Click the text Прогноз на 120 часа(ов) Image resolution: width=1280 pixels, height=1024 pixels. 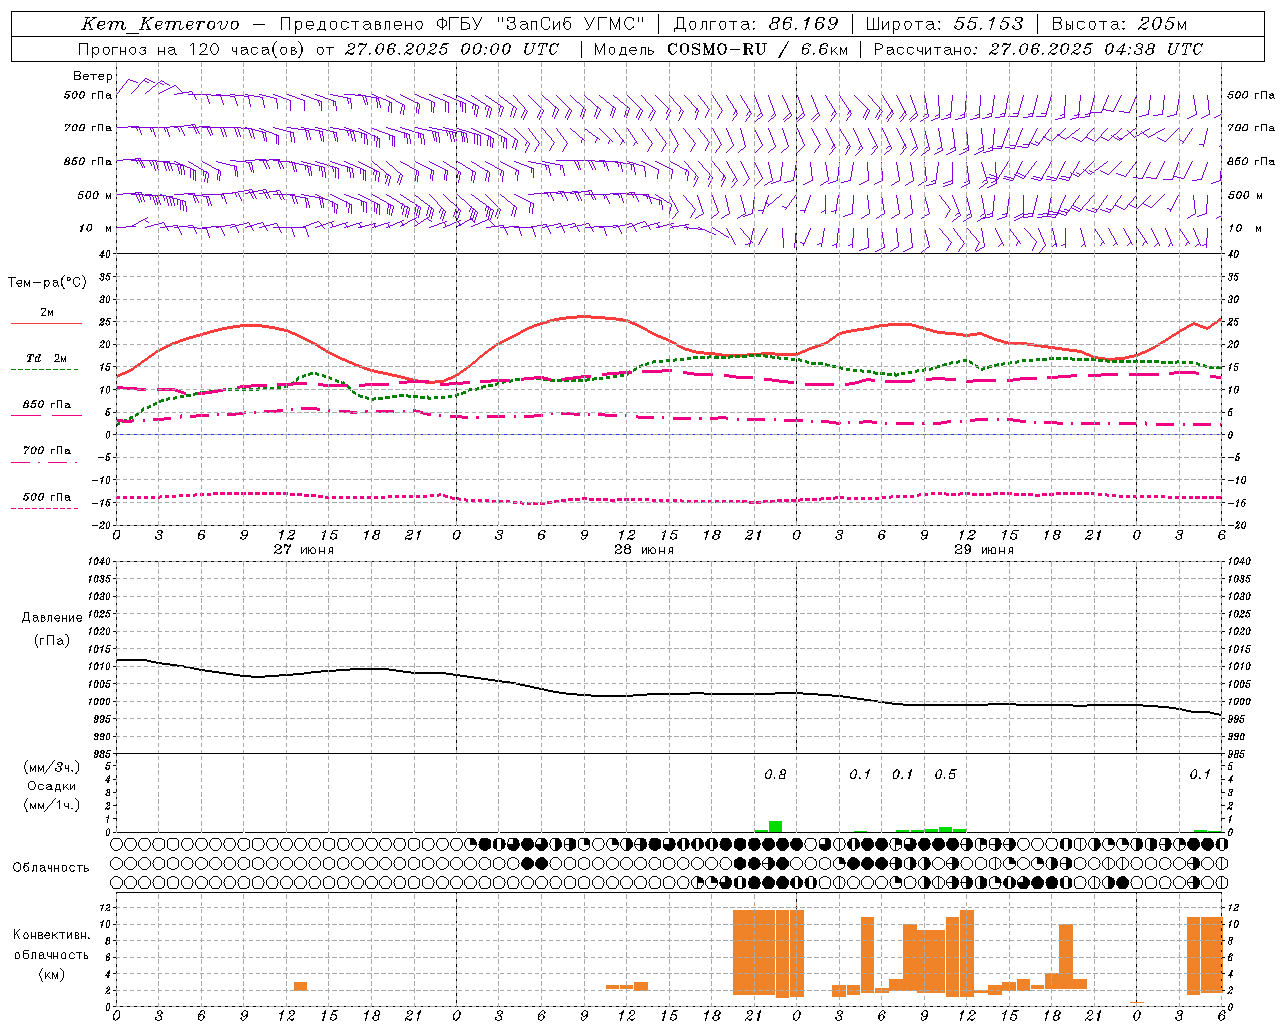tap(192, 49)
